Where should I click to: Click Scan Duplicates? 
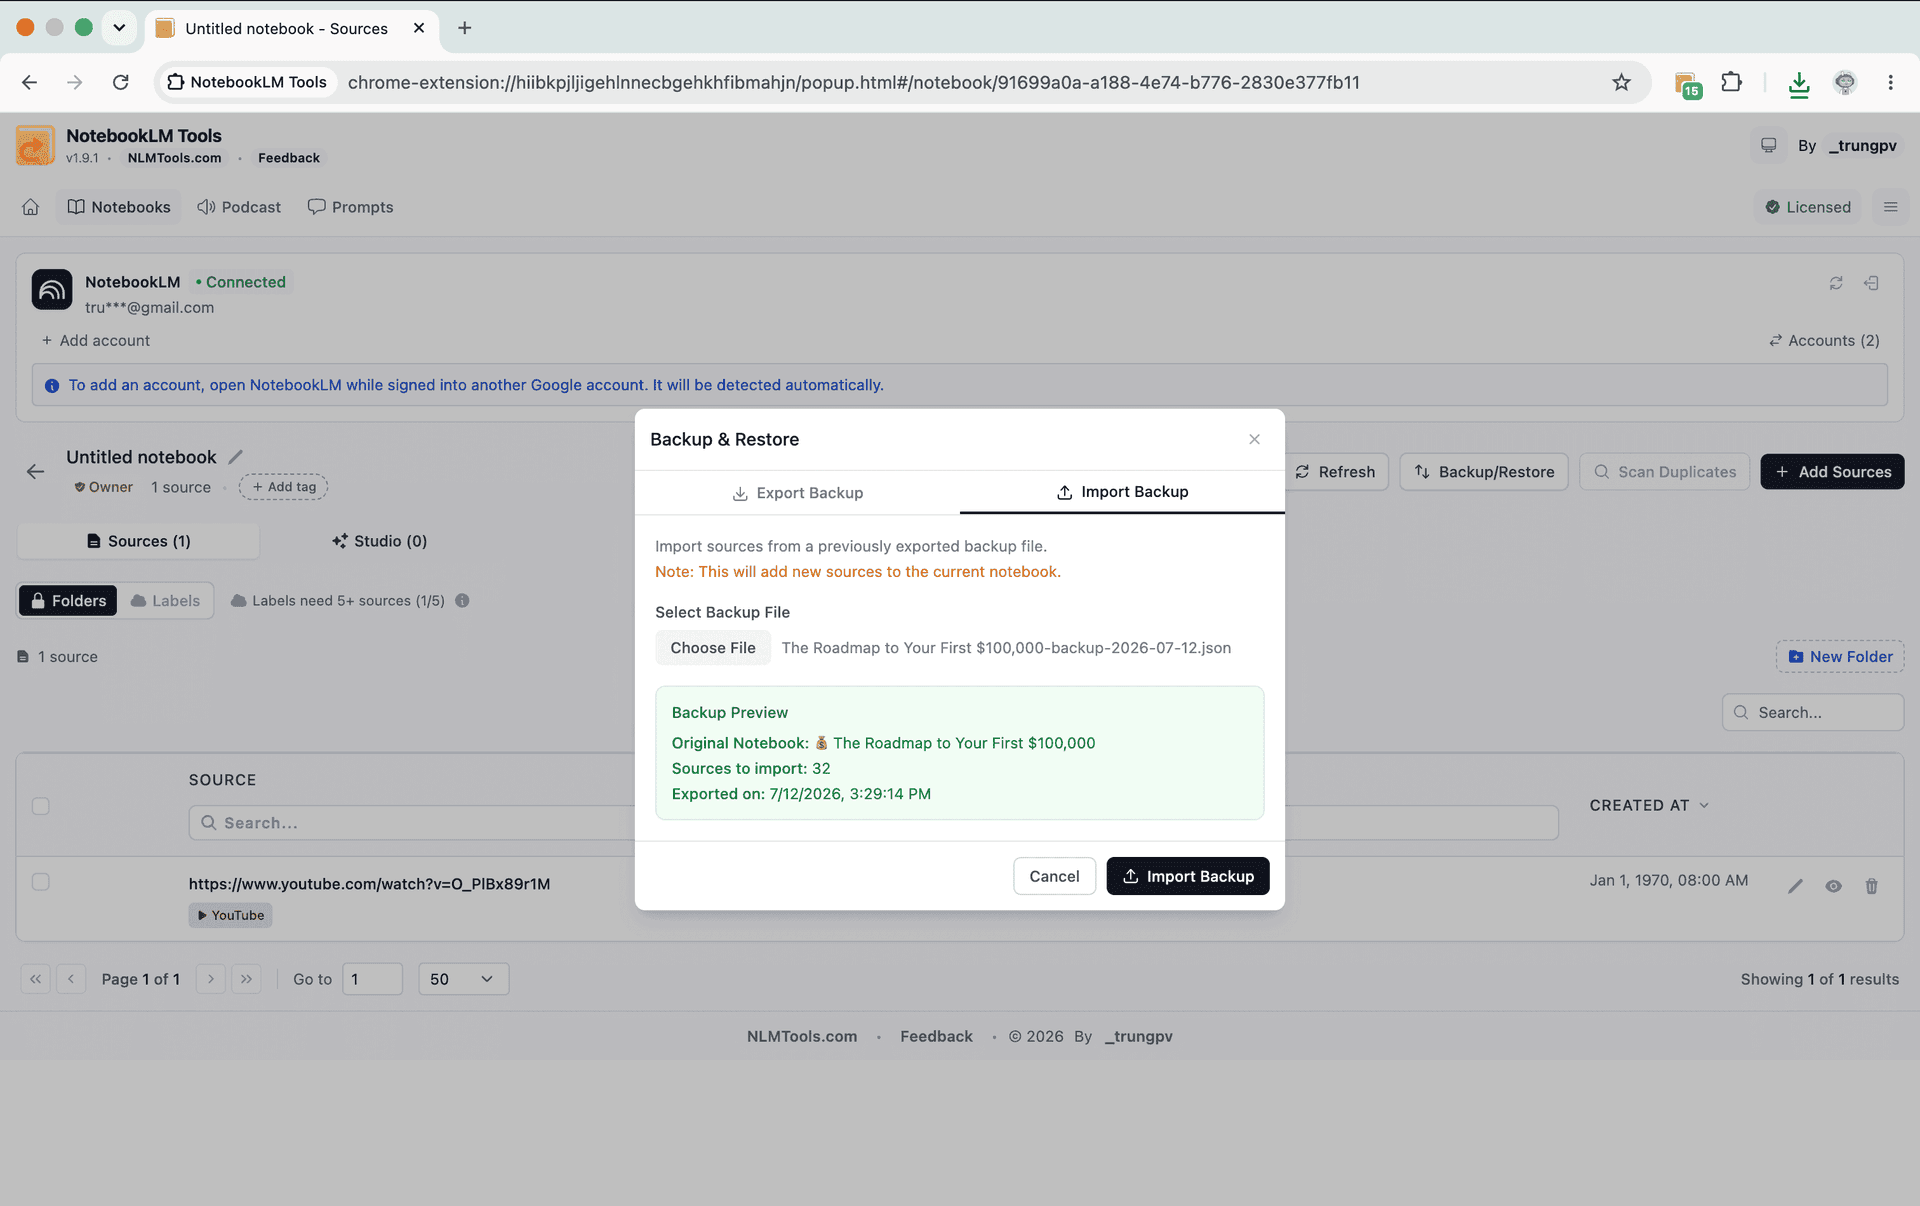pyautogui.click(x=1665, y=472)
